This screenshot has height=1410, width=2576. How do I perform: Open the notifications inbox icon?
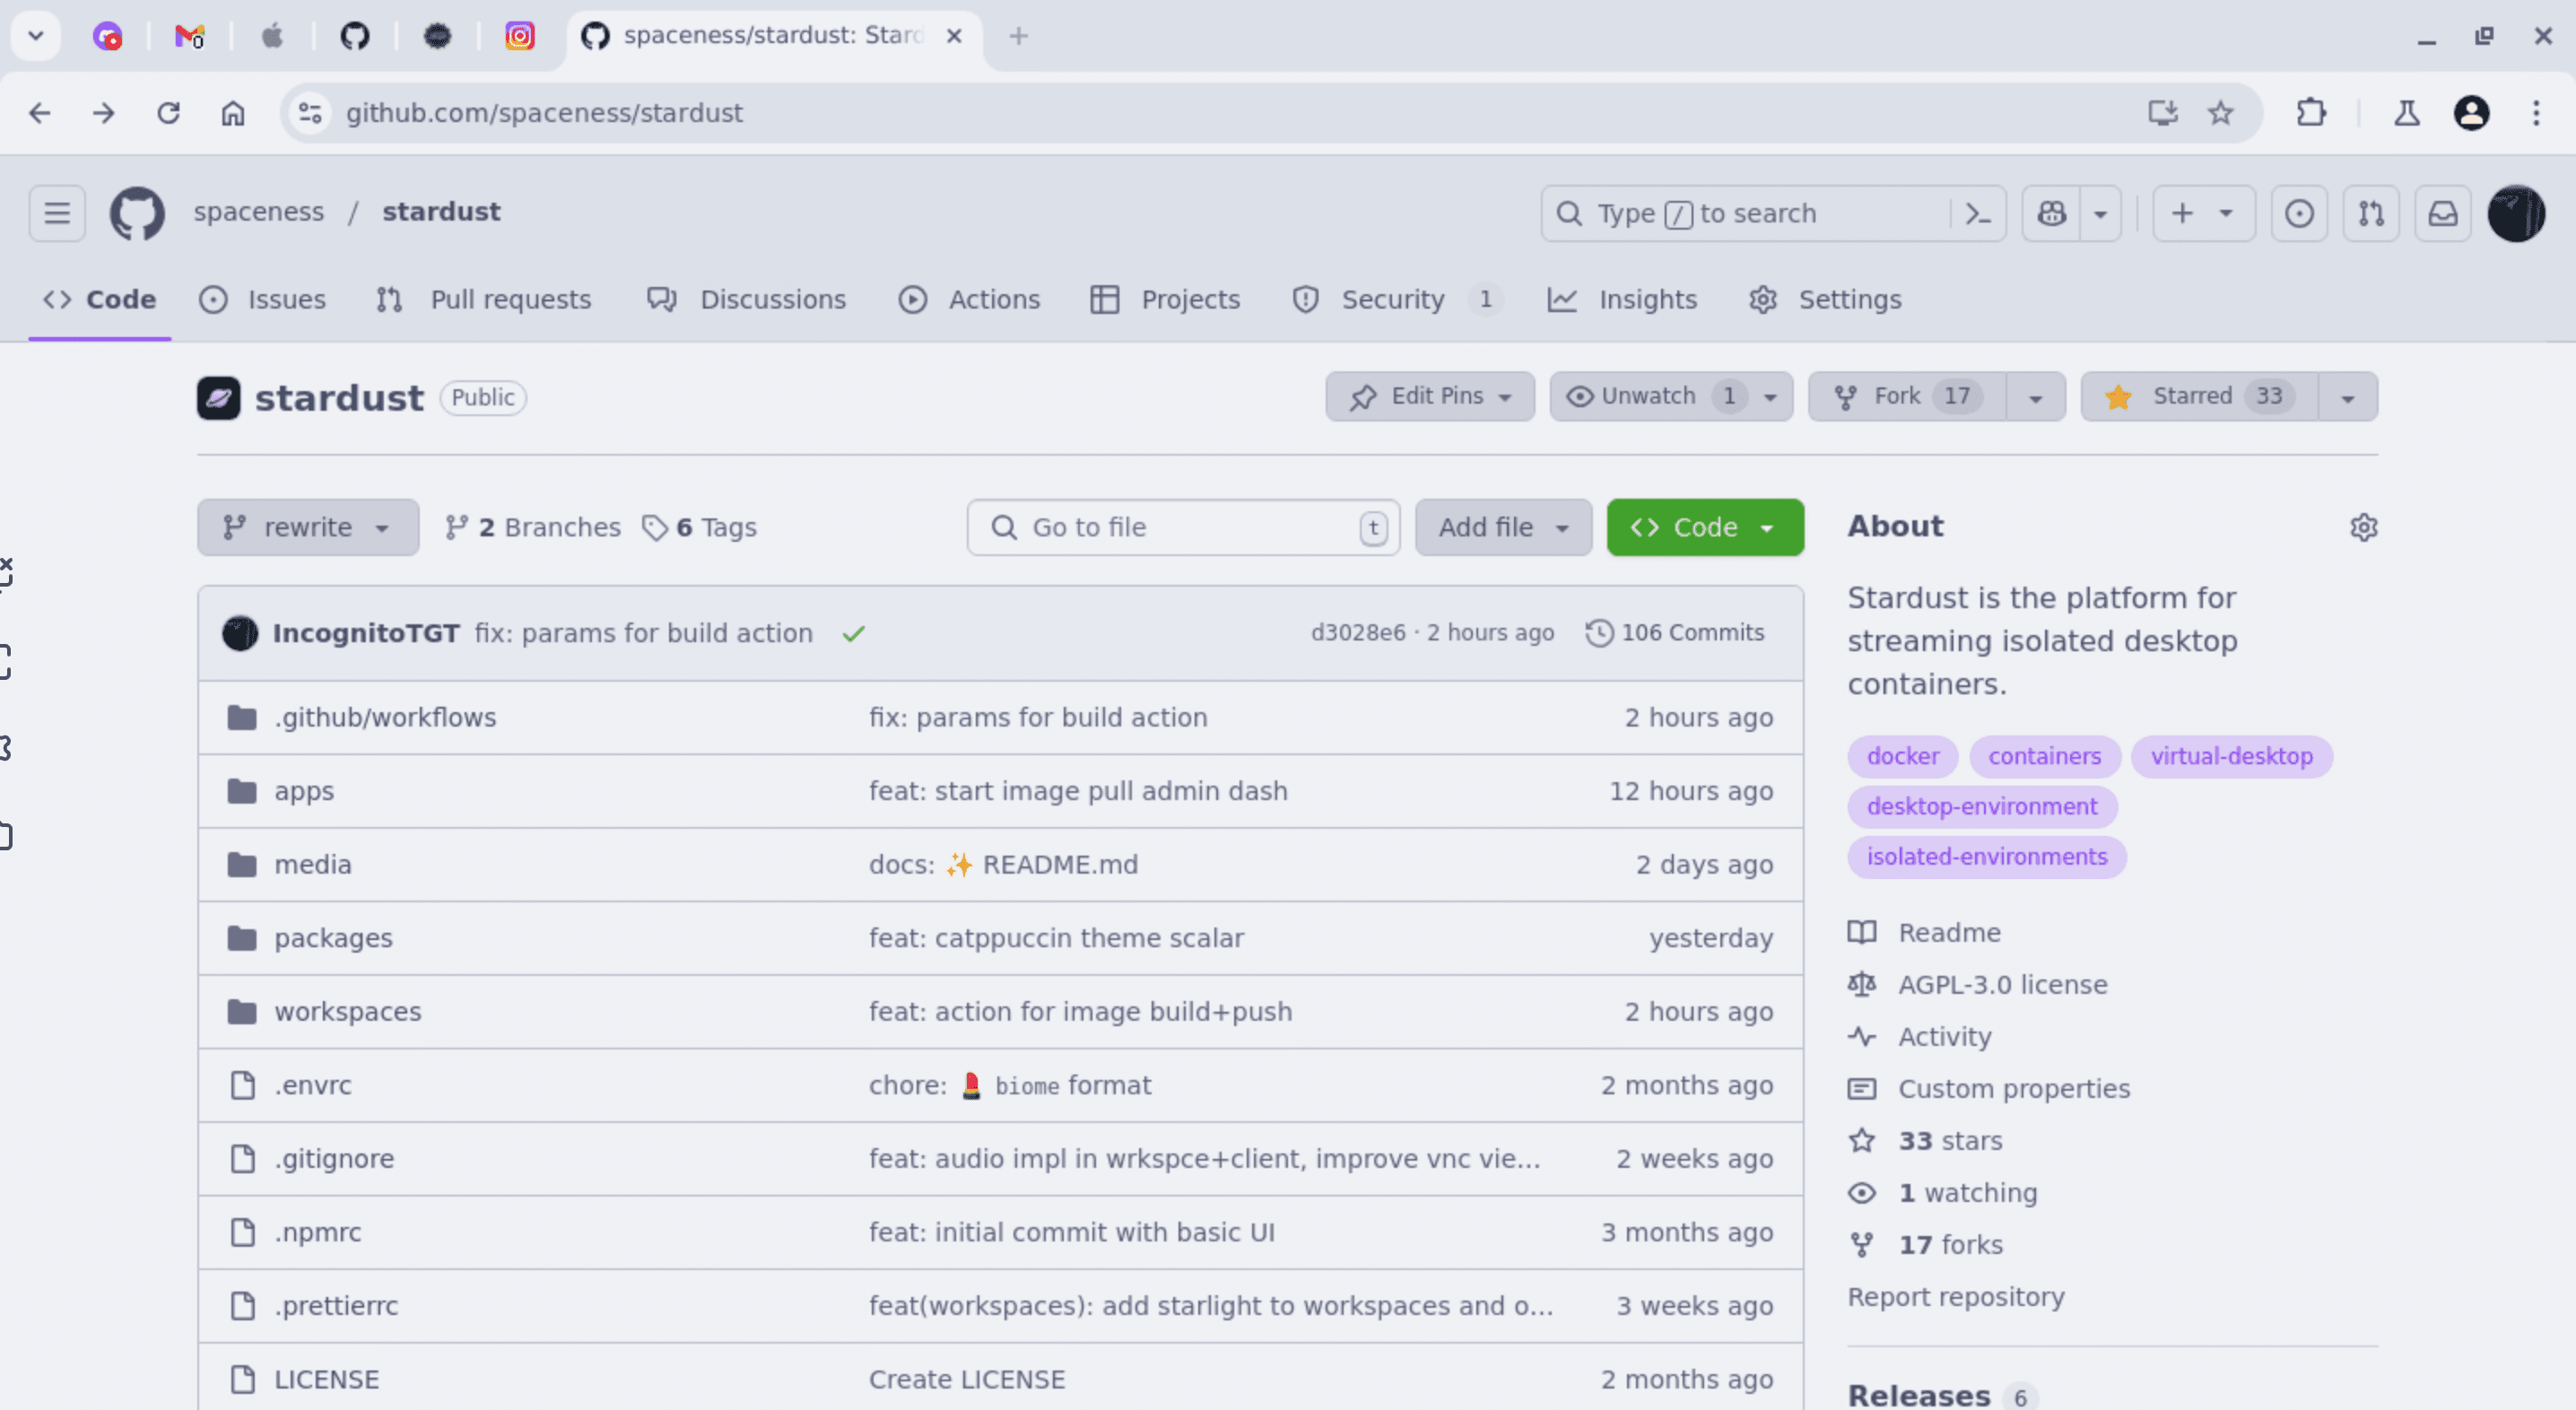tap(2442, 213)
